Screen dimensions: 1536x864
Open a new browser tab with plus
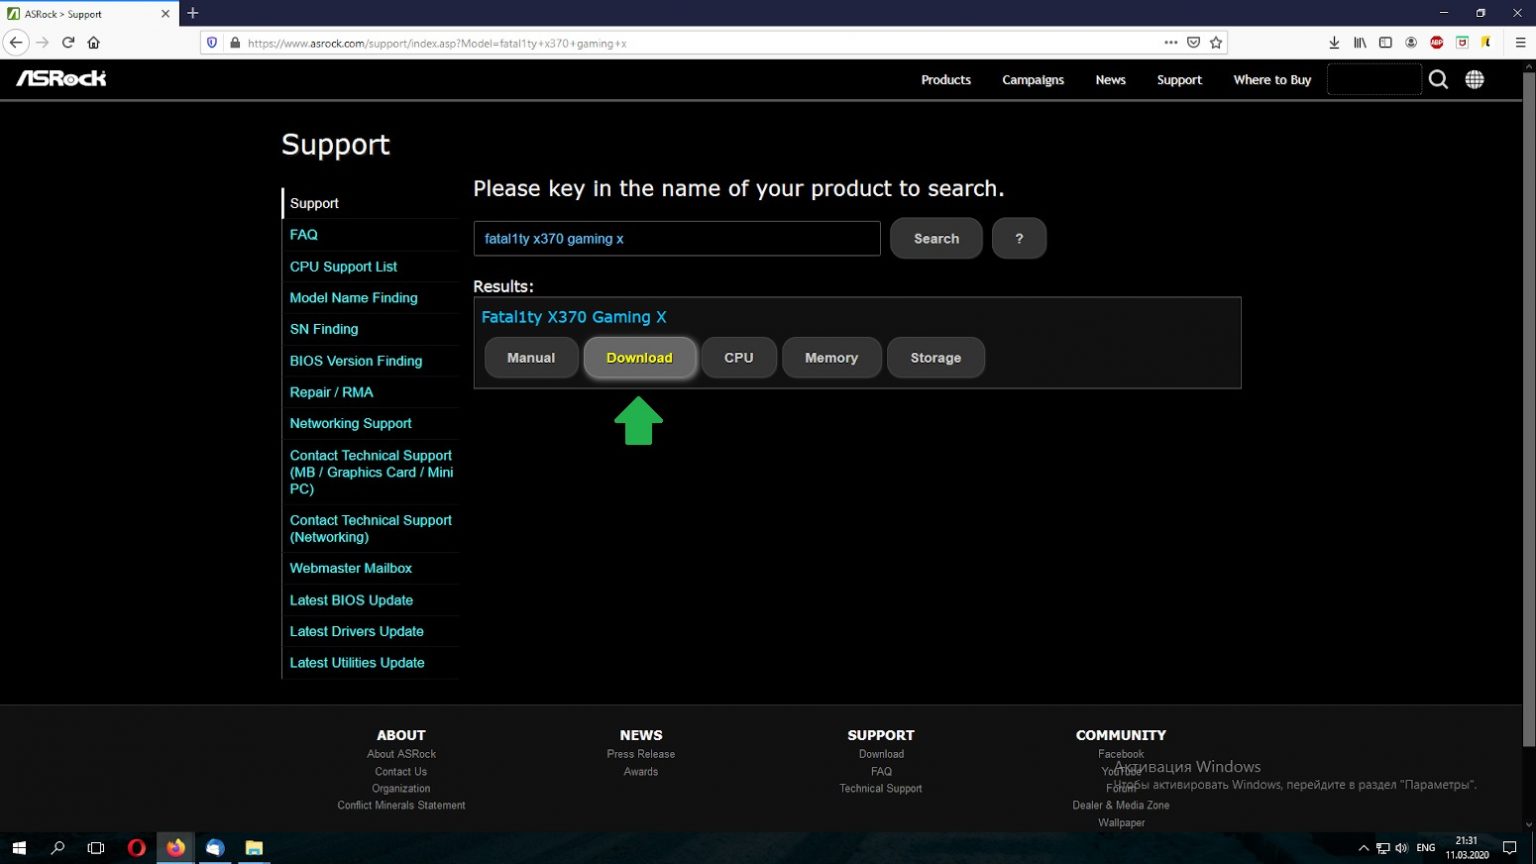[193, 13]
